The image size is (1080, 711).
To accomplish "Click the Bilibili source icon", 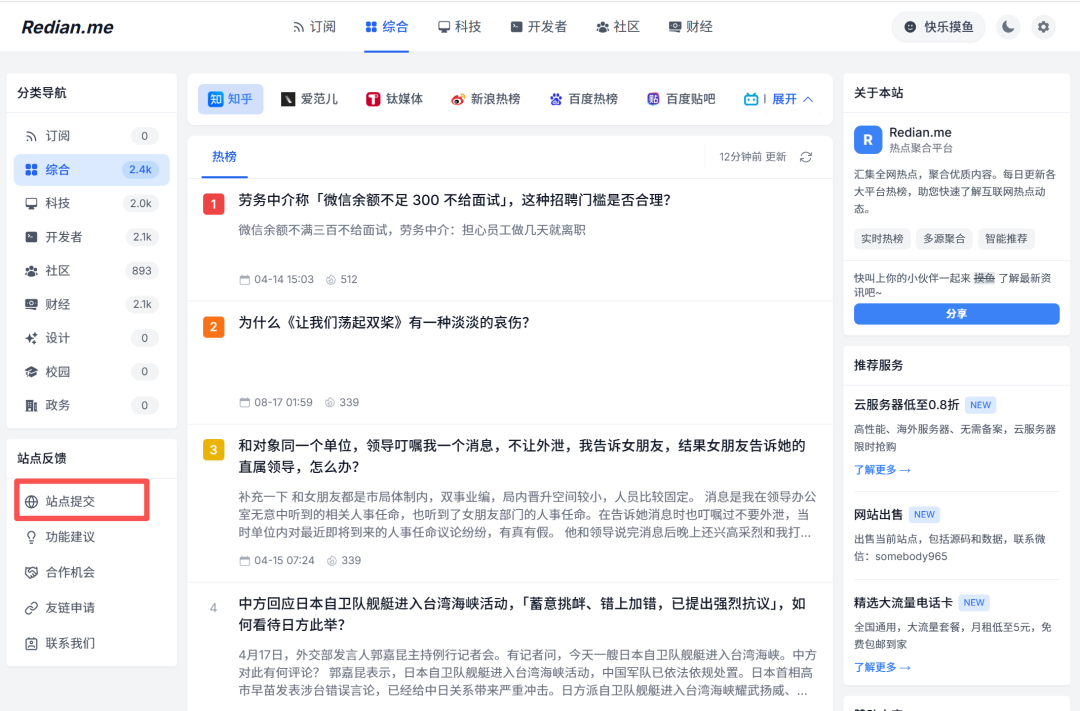I will 751,99.
